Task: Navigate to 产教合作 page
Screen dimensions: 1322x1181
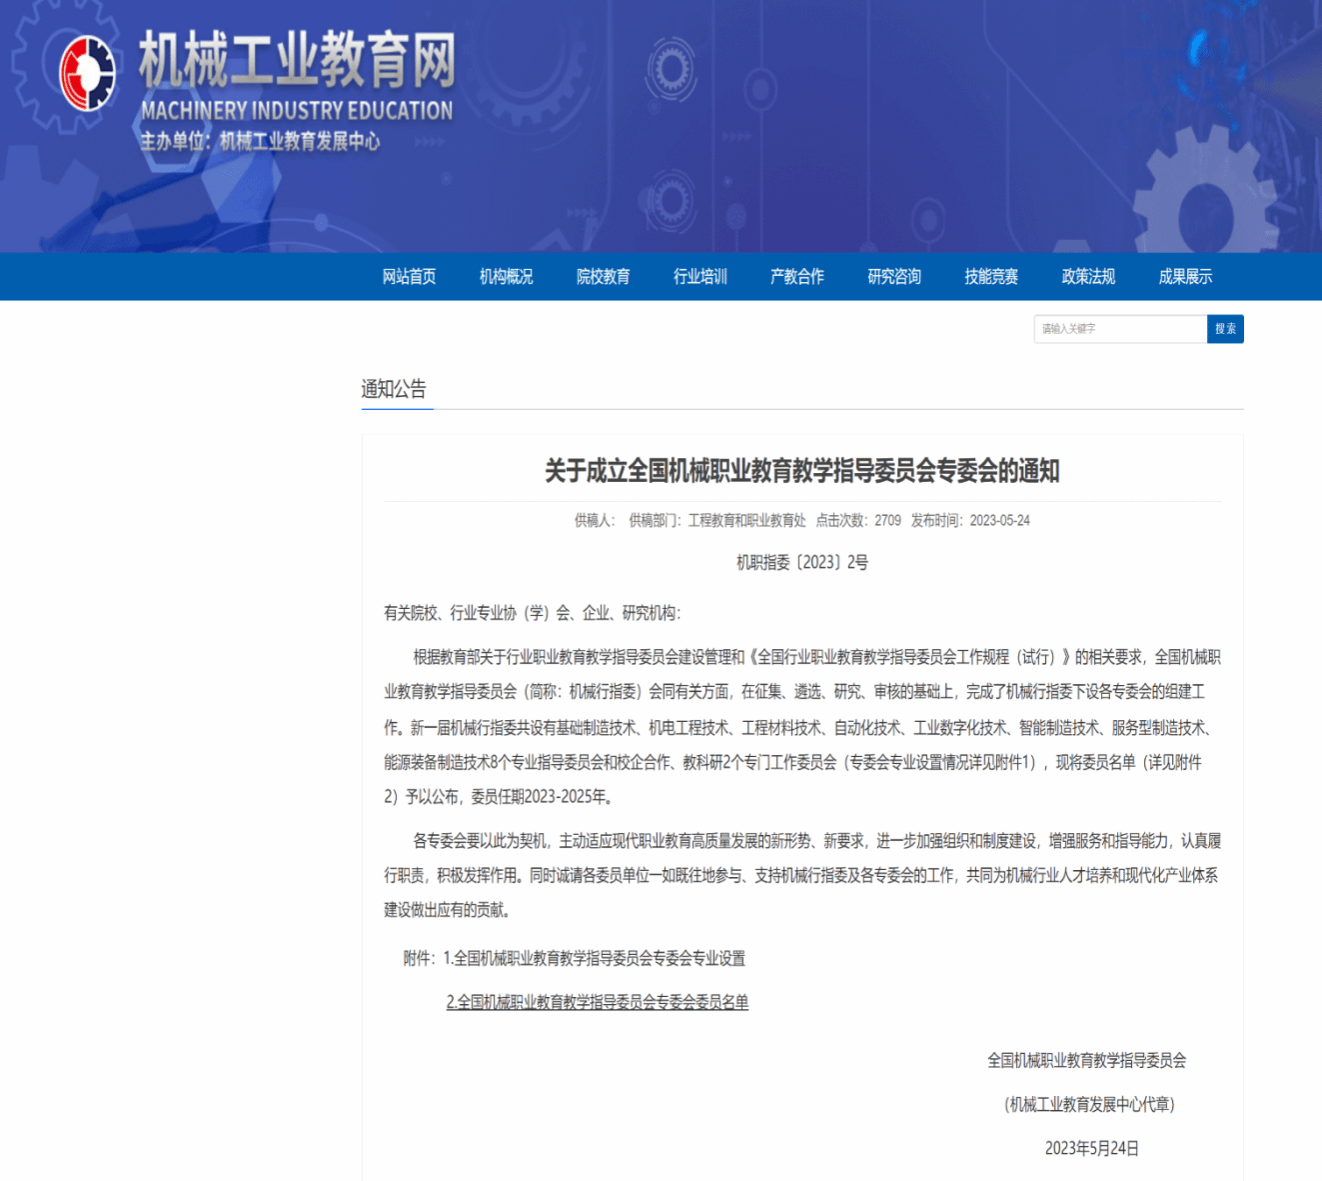Action: point(797,277)
